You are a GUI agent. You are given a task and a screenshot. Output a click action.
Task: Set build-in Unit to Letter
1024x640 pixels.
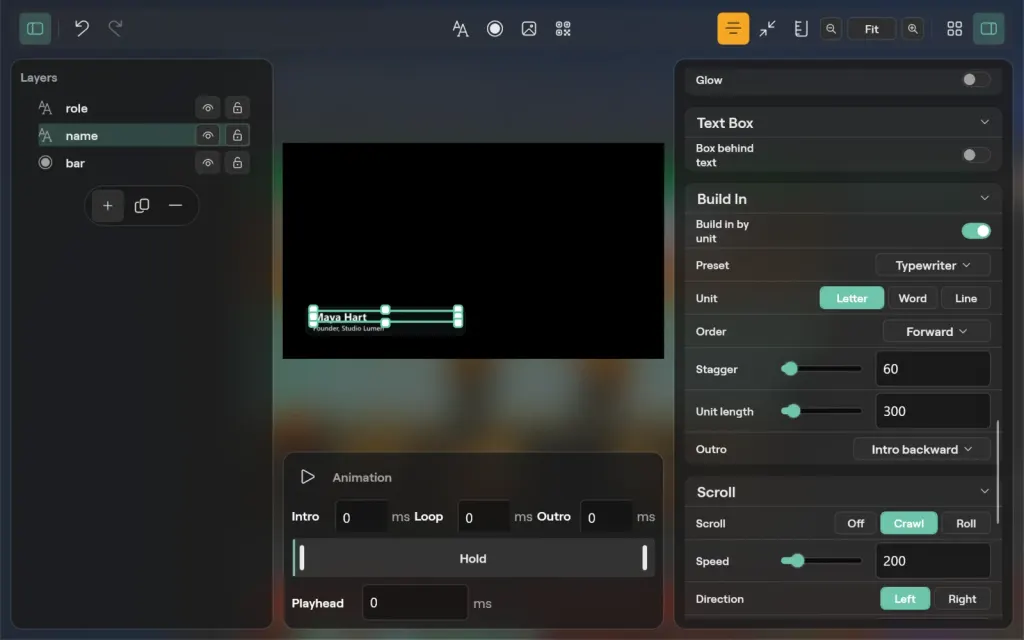(852, 298)
